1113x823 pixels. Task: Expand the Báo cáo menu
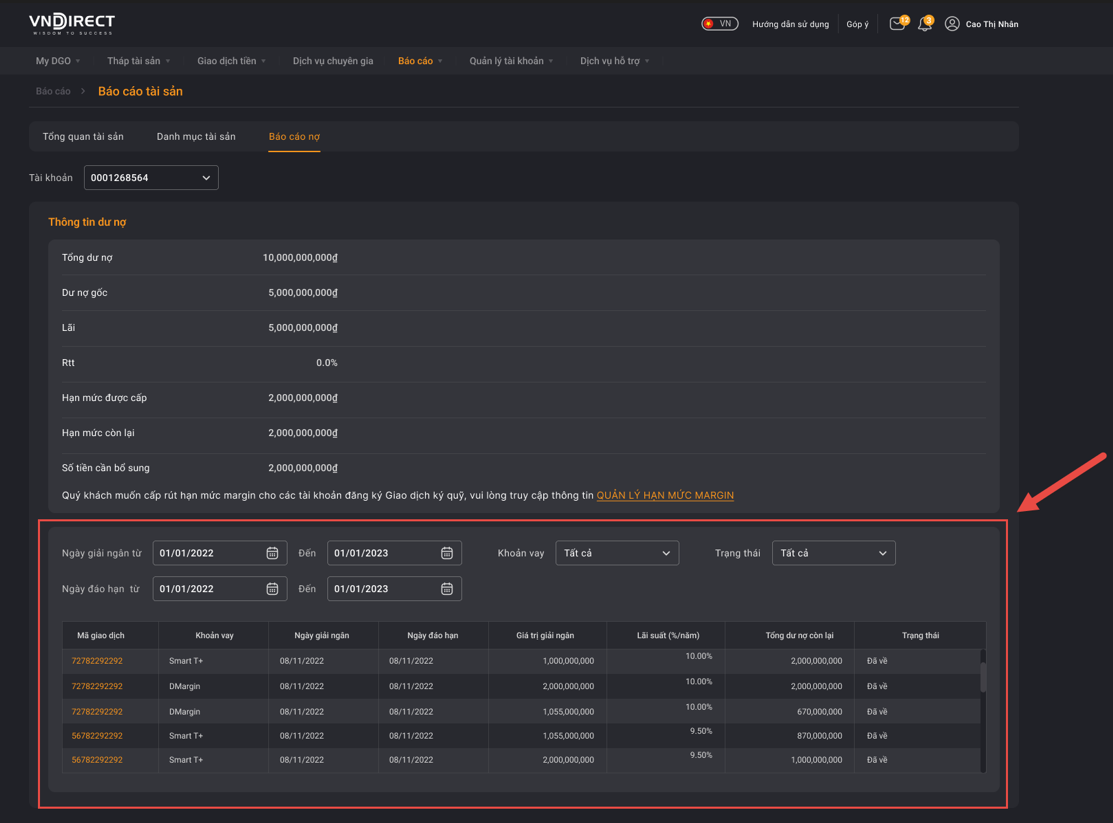(x=420, y=61)
